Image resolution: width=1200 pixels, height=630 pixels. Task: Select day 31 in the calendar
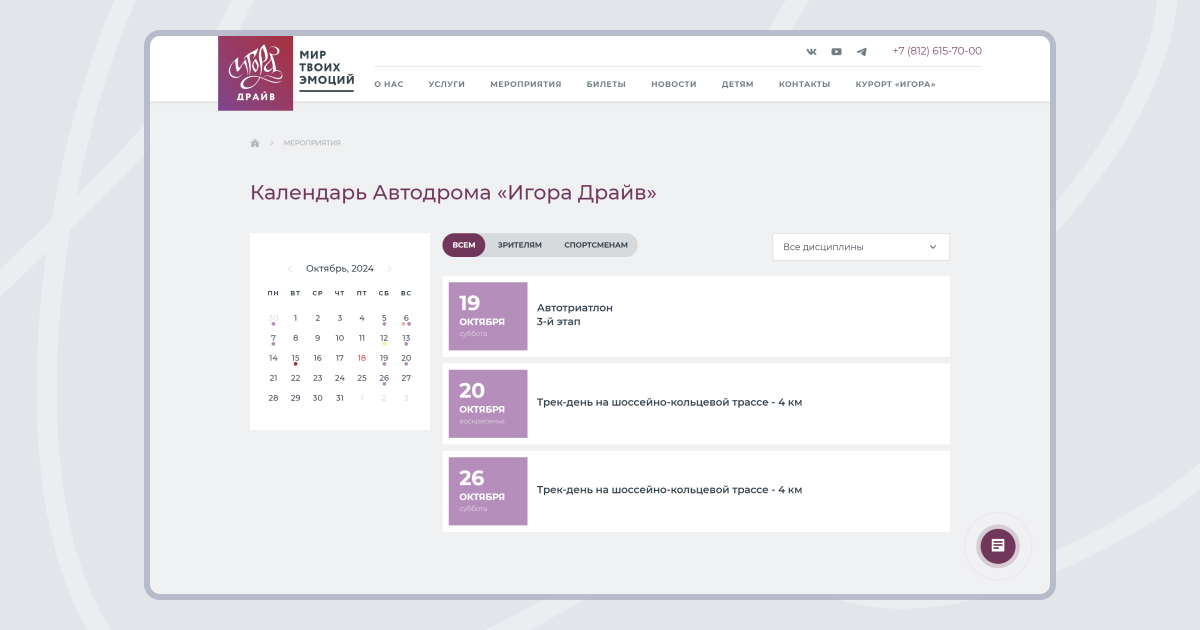tap(340, 398)
